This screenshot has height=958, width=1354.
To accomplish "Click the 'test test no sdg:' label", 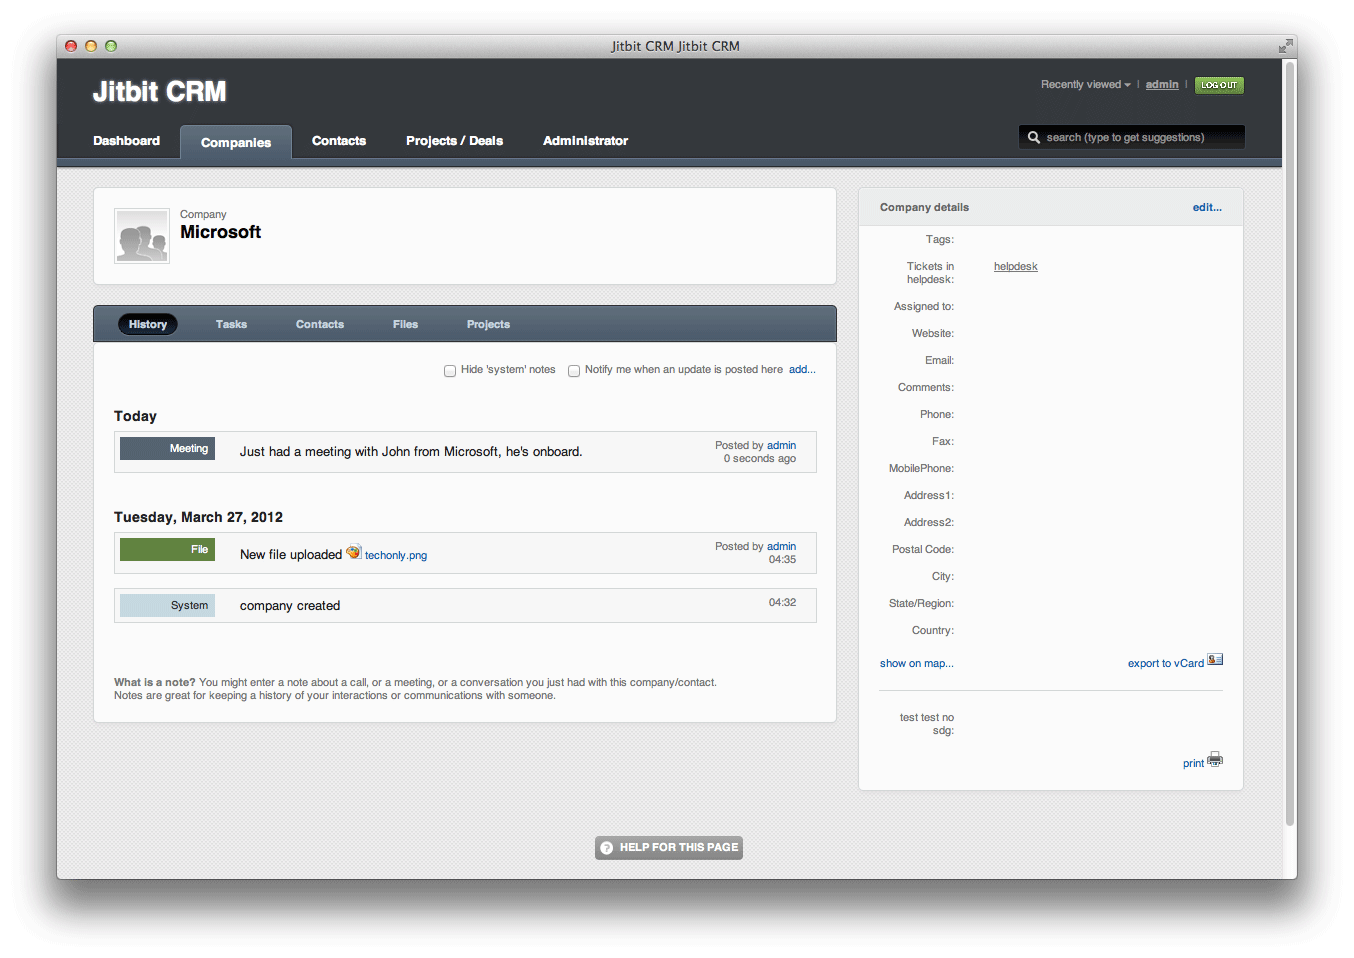I will [927, 724].
